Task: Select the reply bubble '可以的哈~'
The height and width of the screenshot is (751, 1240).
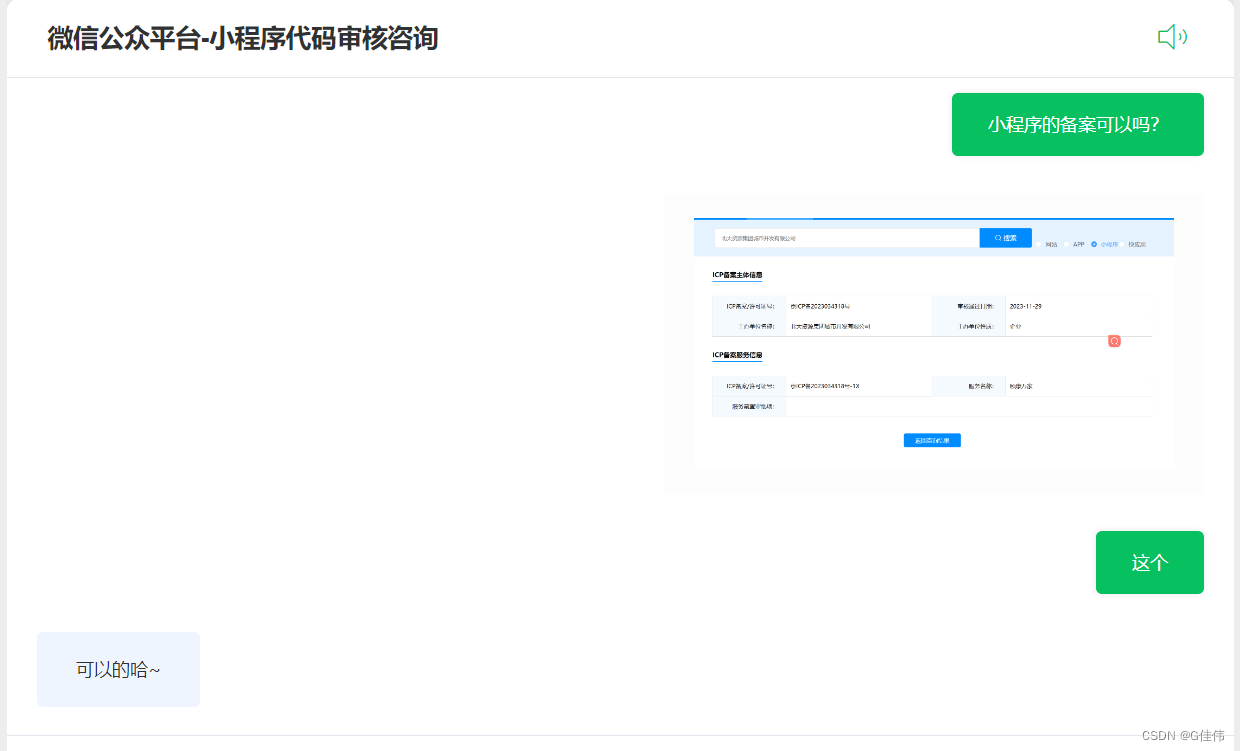Action: (x=118, y=670)
